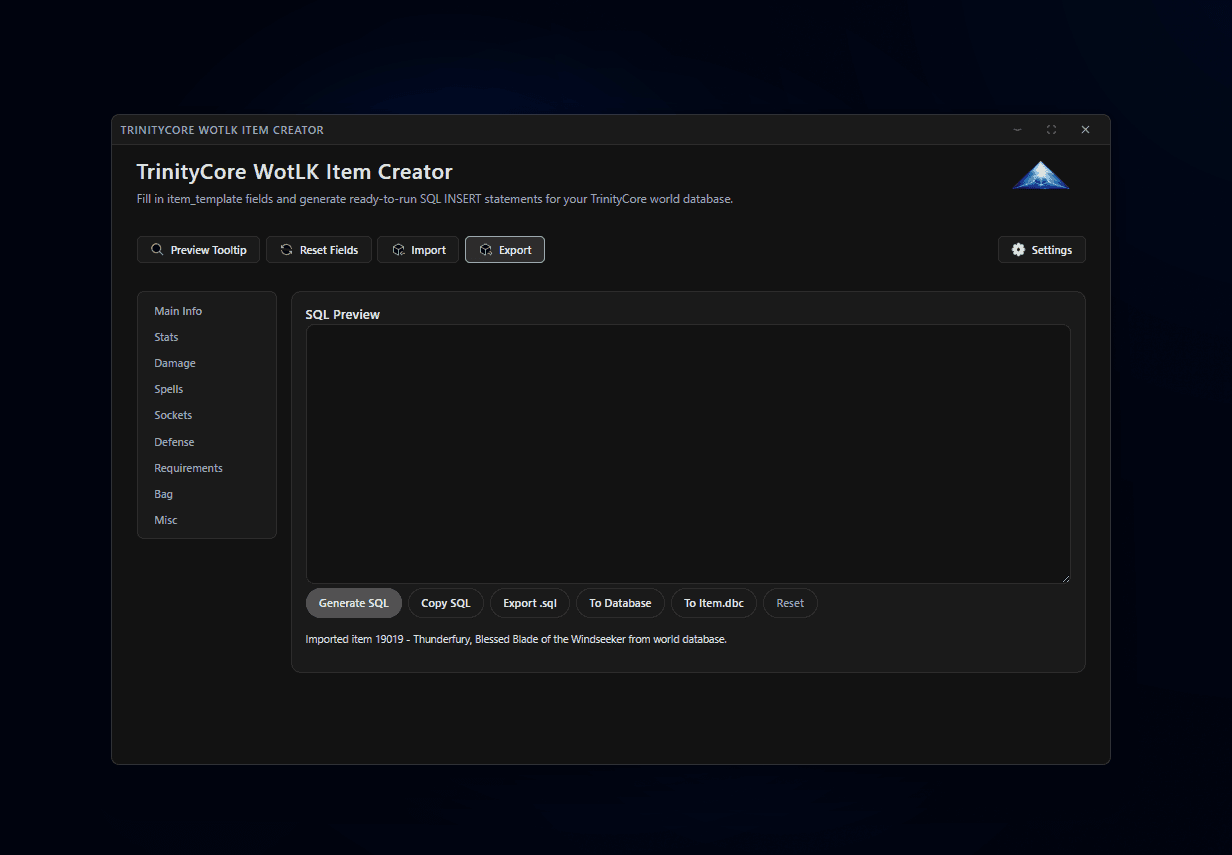Viewport: 1232px width, 855px height.
Task: Switch to the Requirements section
Action: [188, 468]
